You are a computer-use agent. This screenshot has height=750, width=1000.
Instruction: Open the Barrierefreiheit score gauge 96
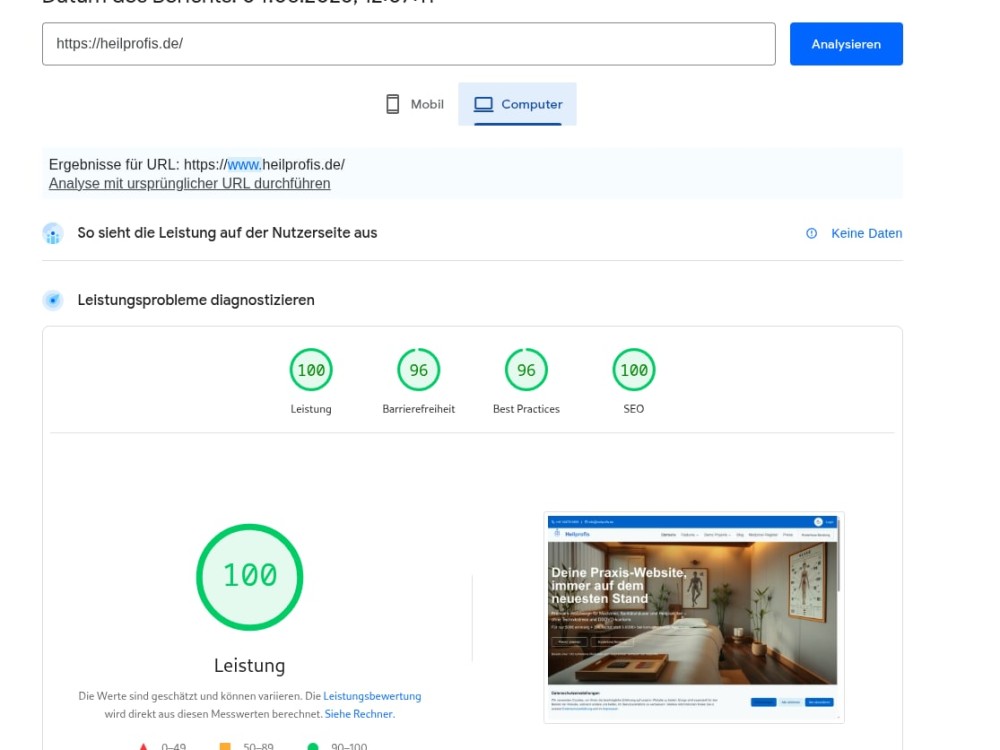coord(418,370)
